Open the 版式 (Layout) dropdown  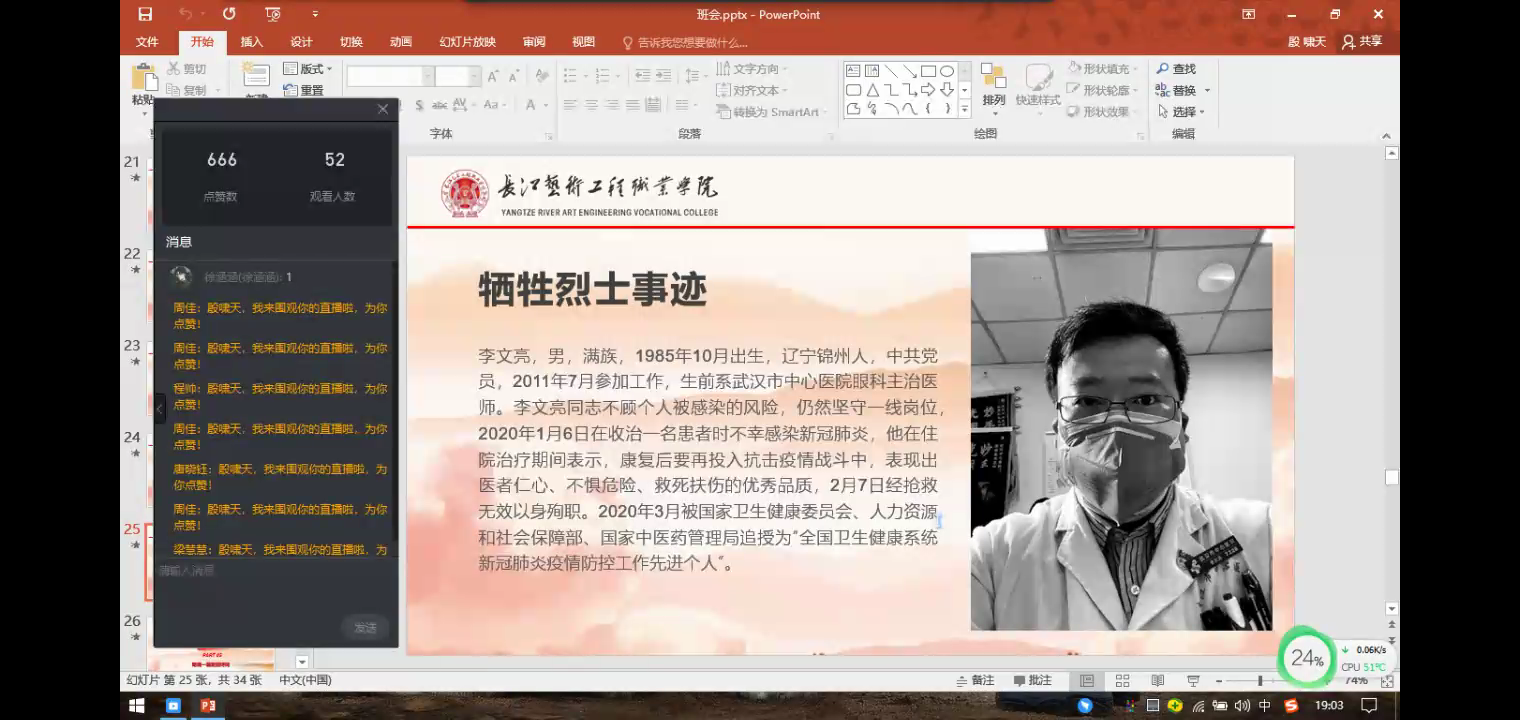[307, 69]
